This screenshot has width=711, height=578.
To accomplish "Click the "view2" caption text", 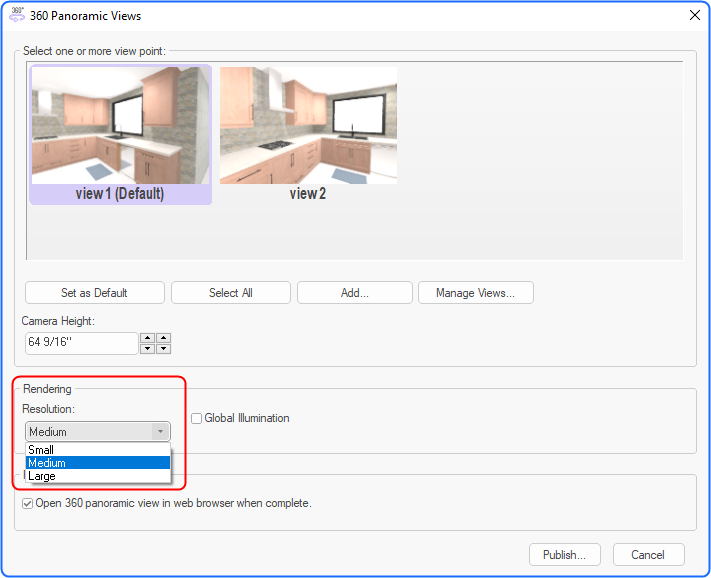I will point(308,194).
